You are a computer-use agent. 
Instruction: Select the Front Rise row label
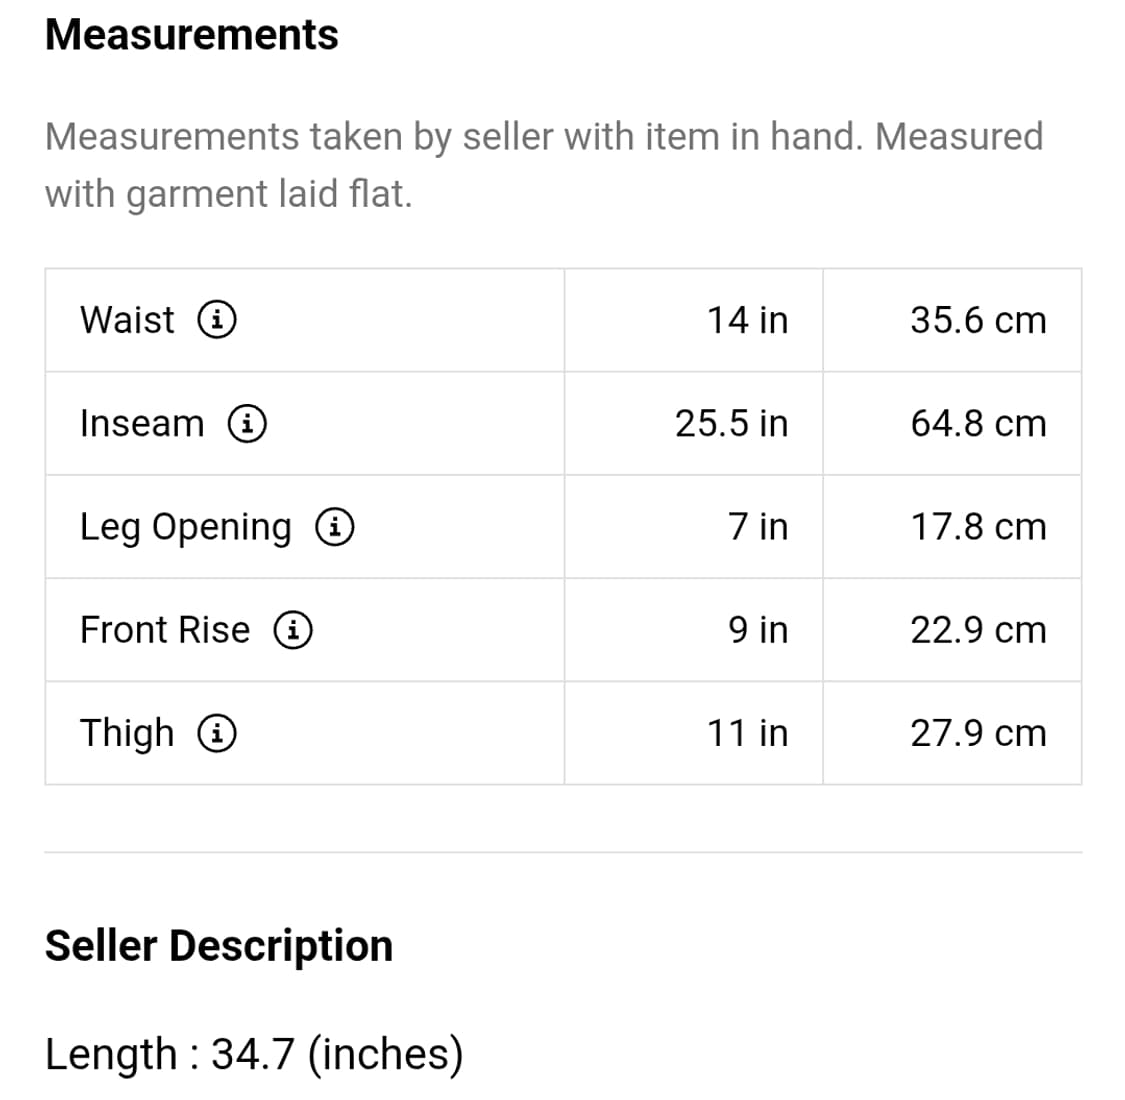click(165, 629)
